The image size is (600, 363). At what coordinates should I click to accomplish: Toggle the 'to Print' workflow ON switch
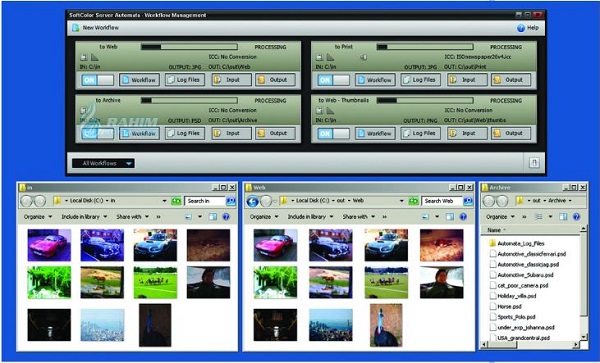pos(333,80)
